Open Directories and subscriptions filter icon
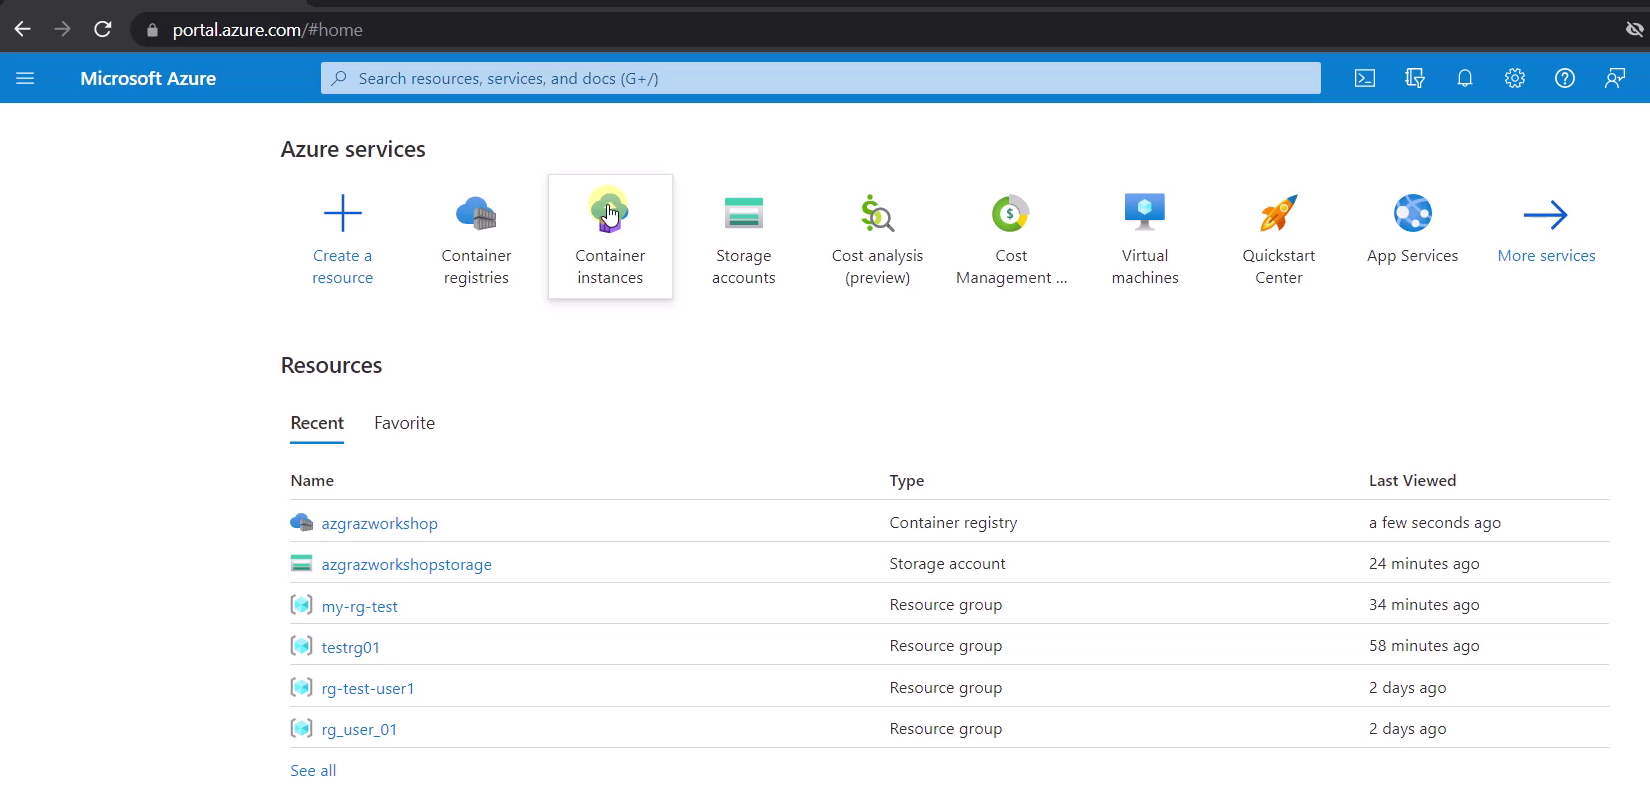Viewport: 1650px width, 791px height. point(1415,78)
